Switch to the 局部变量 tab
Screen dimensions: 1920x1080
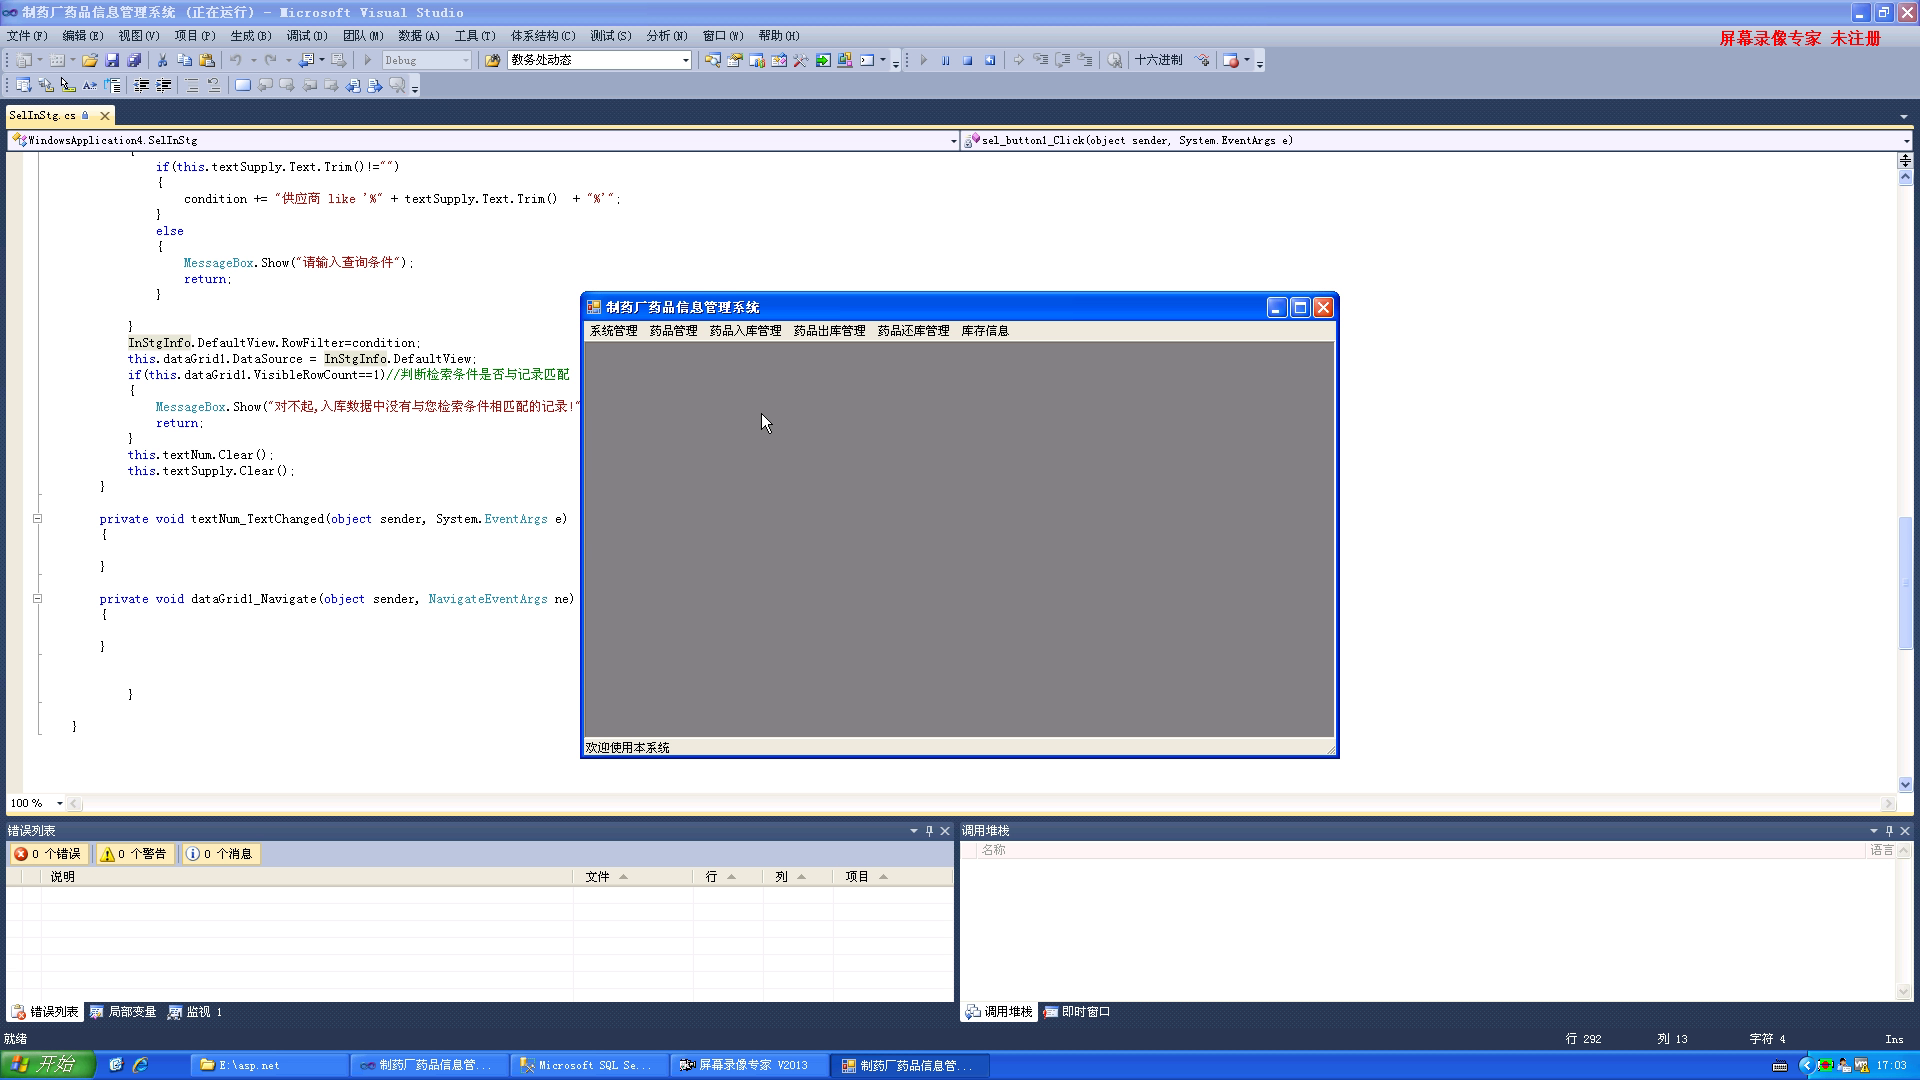123,1012
